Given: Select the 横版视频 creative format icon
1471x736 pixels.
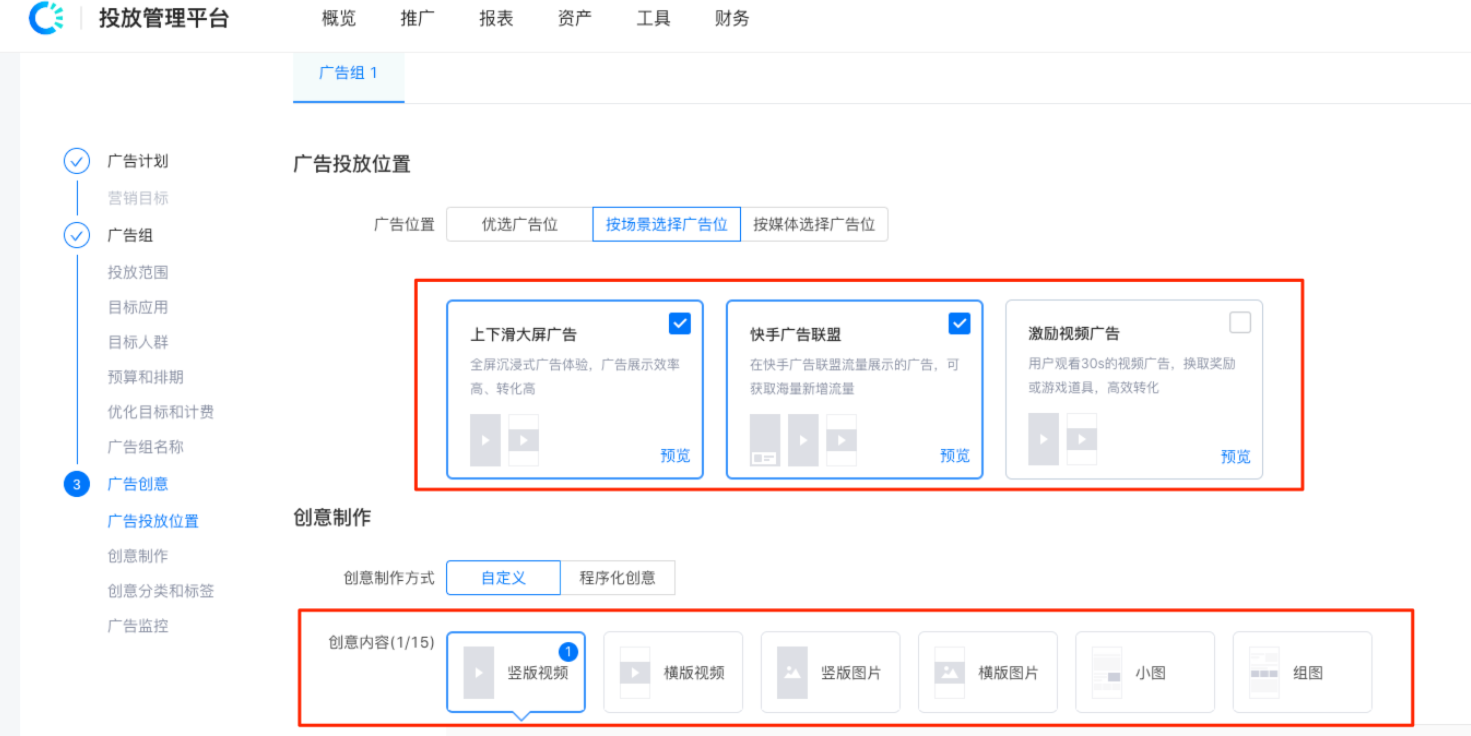Looking at the screenshot, I should [x=673, y=671].
